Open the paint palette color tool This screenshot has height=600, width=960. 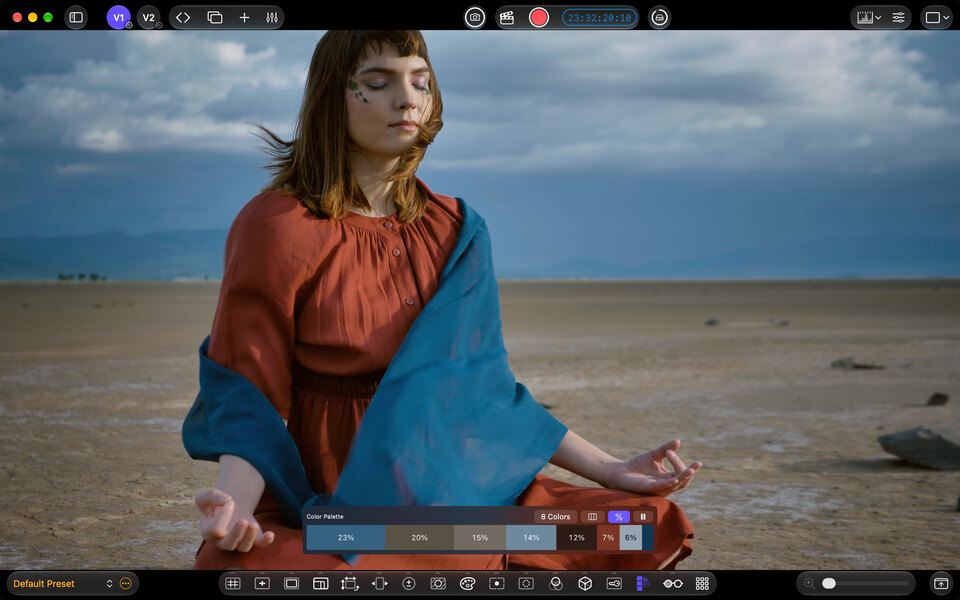(x=467, y=583)
